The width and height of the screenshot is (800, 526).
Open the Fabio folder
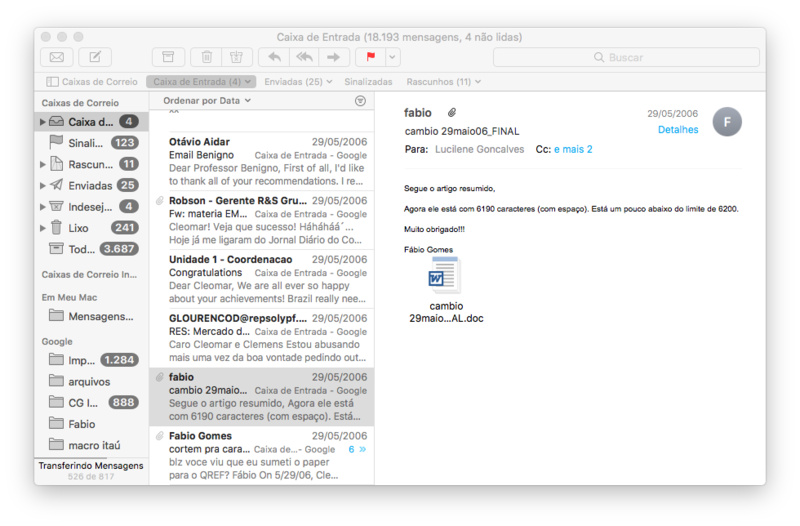coord(92,424)
